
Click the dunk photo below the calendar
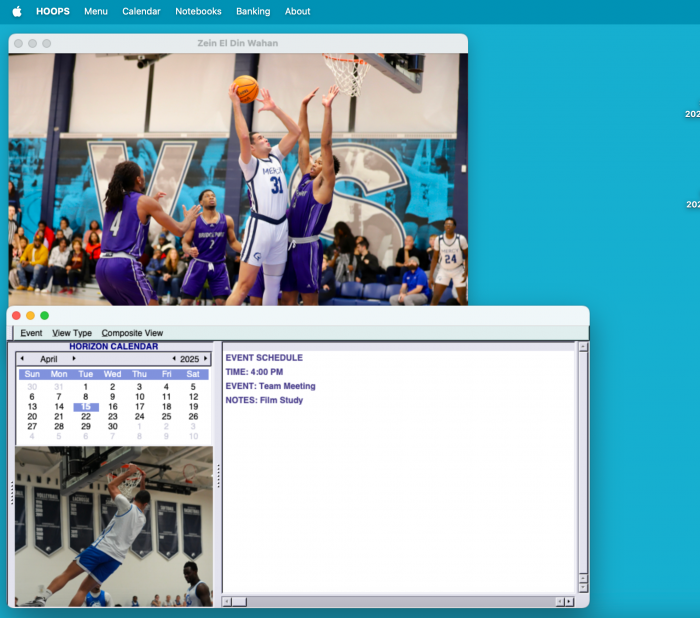(x=113, y=526)
